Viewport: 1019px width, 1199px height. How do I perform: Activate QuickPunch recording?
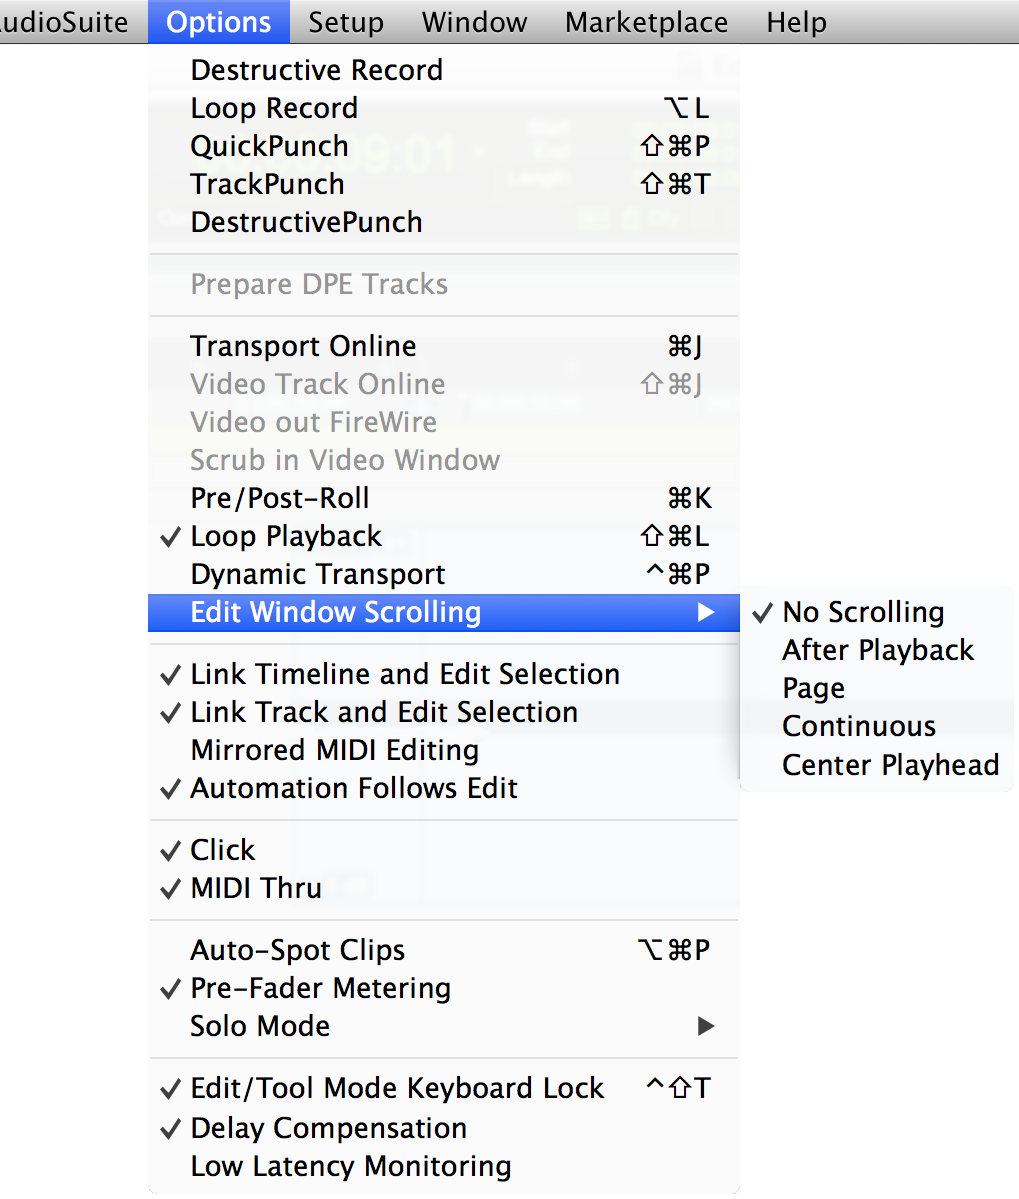pos(269,146)
